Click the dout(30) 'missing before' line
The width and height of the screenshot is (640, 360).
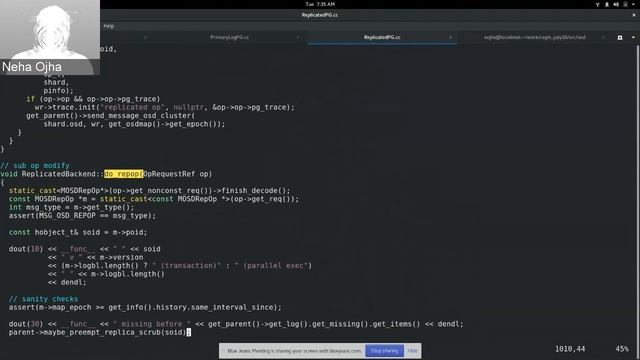[236, 324]
